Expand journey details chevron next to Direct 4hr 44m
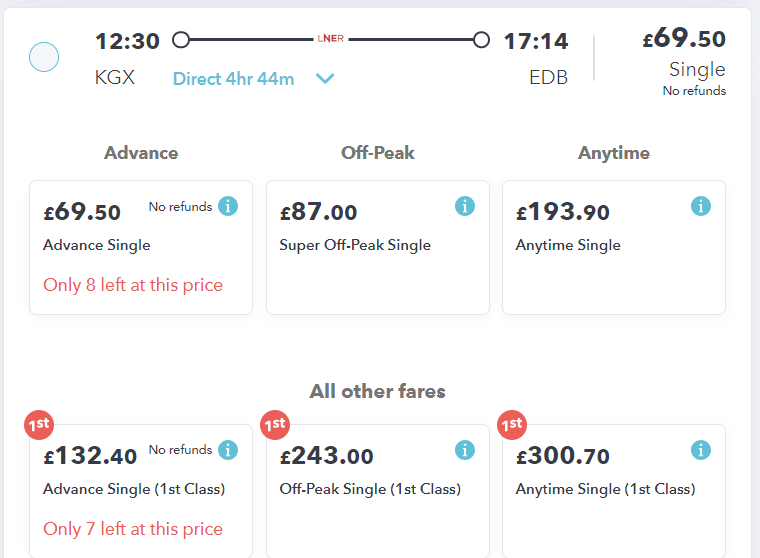 coord(325,79)
